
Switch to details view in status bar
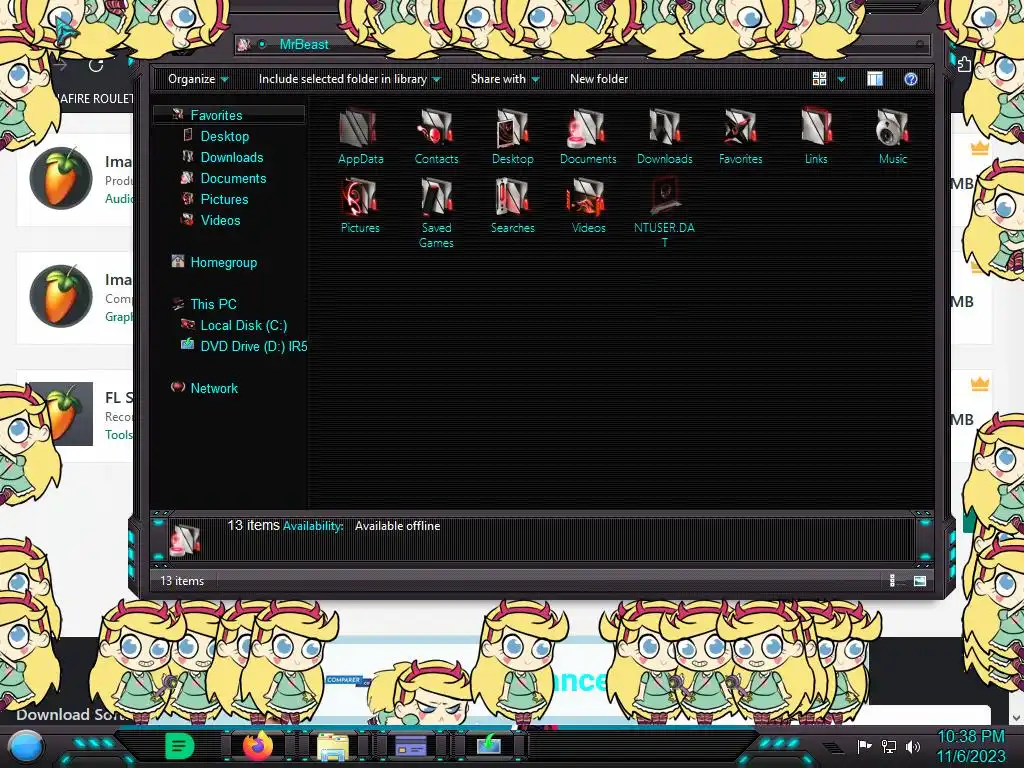click(x=892, y=581)
